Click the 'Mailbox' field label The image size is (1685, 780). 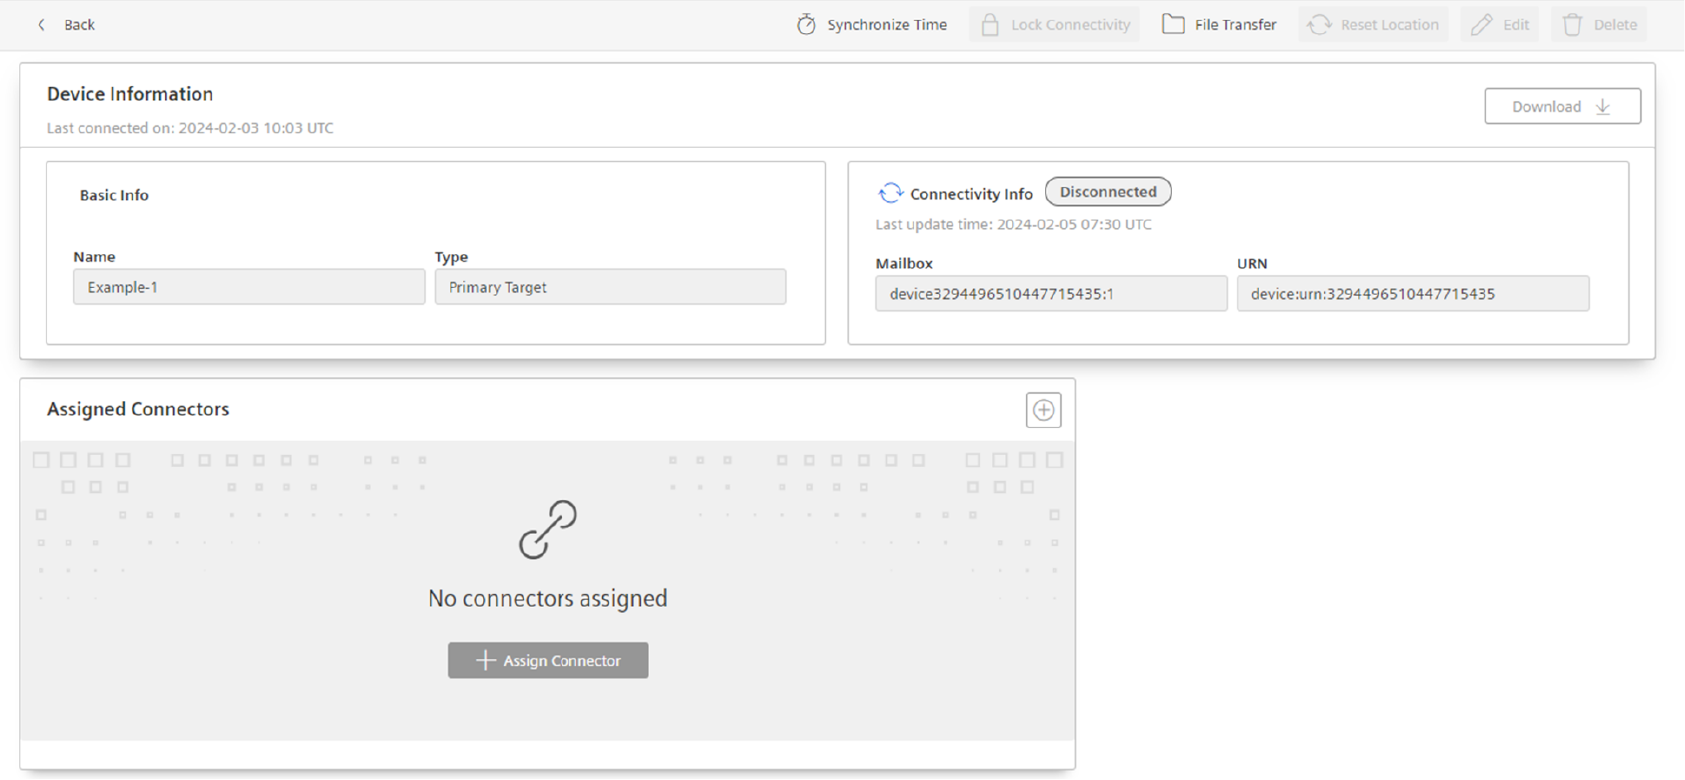tap(904, 263)
